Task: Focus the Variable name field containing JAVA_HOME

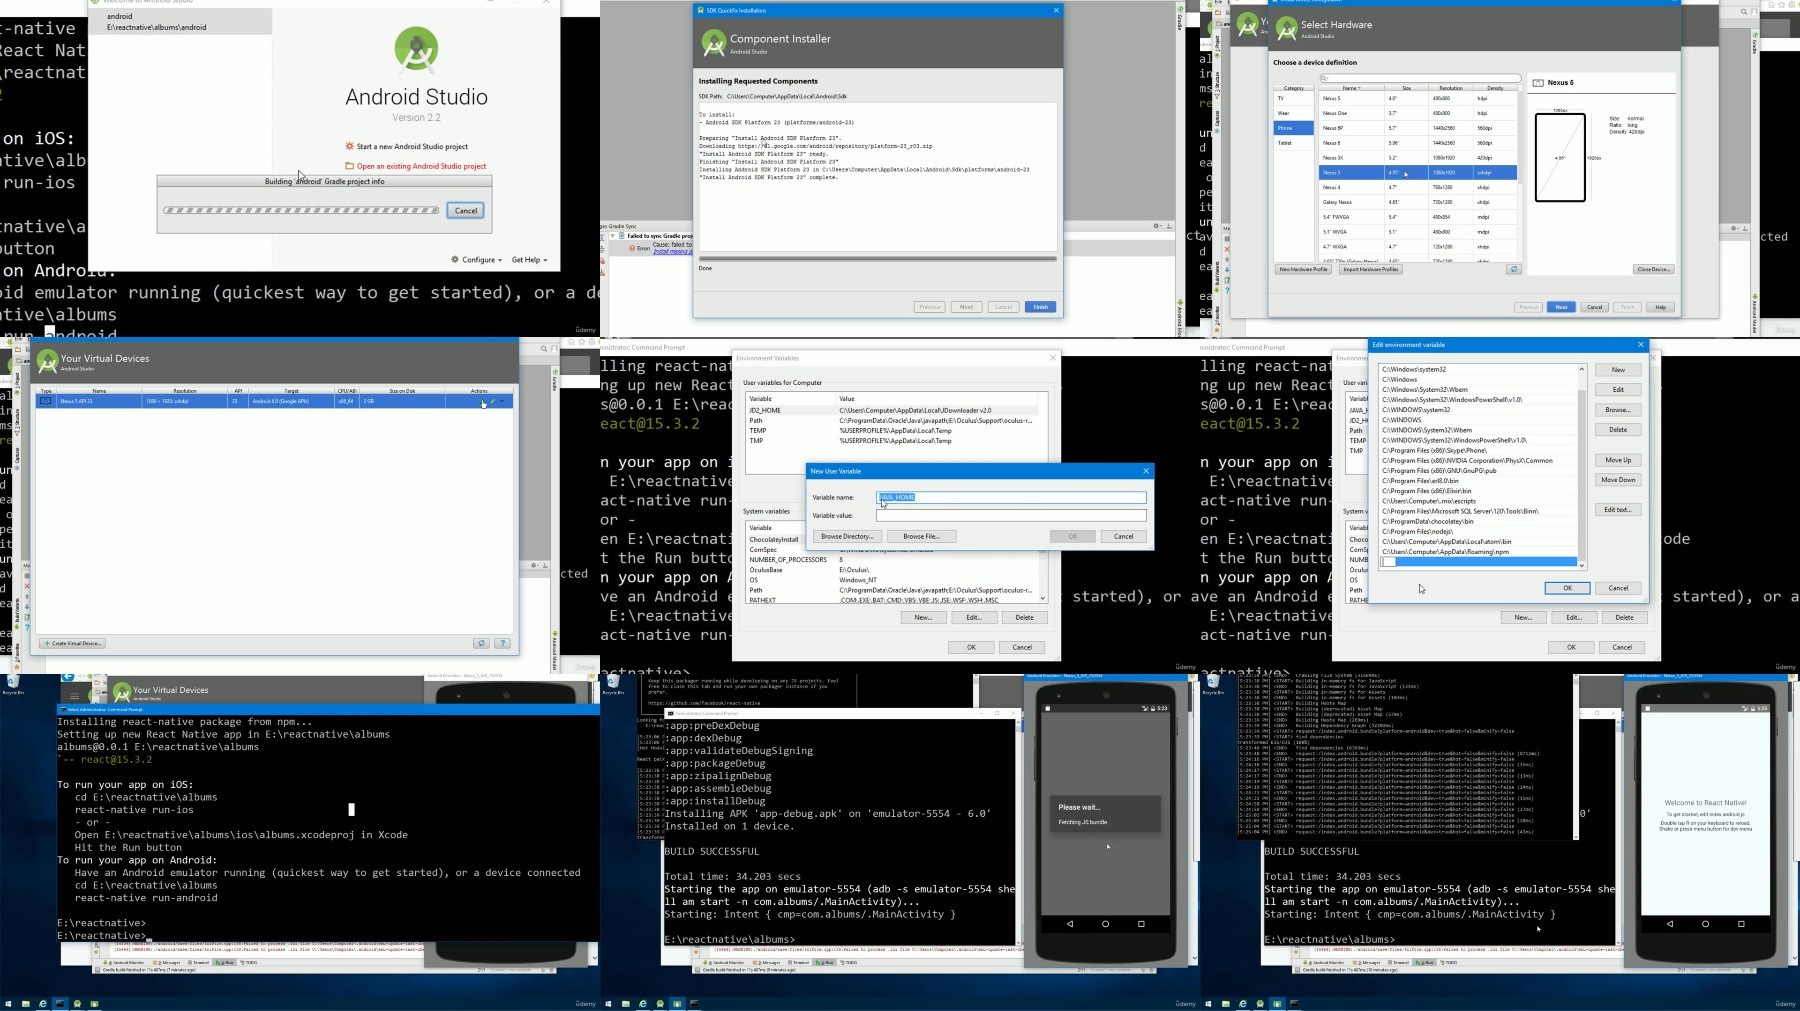Action: pos(1011,497)
